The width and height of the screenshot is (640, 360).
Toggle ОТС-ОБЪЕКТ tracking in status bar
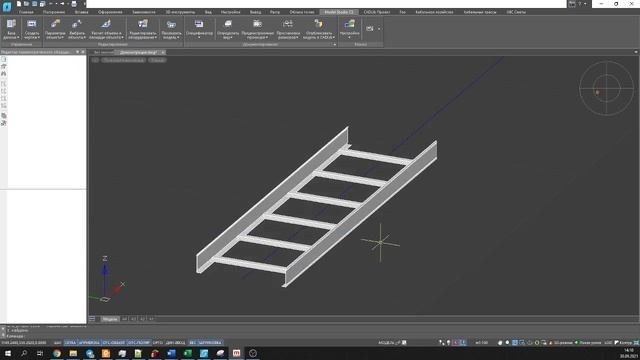114,342
